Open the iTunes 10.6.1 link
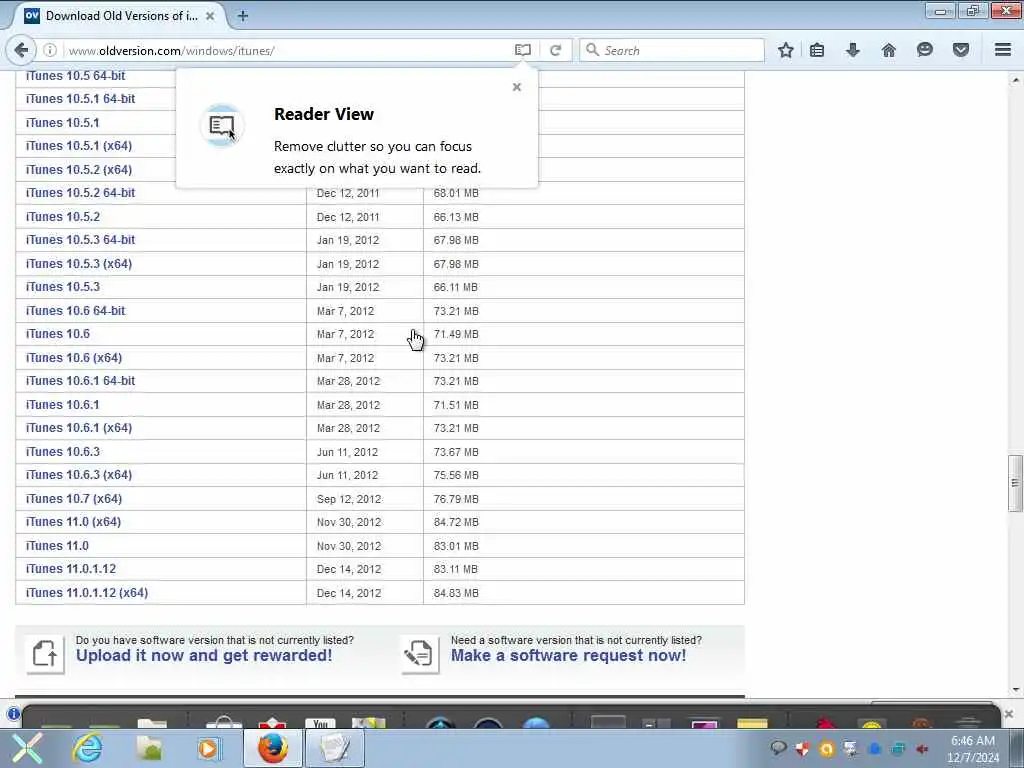 tap(63, 405)
